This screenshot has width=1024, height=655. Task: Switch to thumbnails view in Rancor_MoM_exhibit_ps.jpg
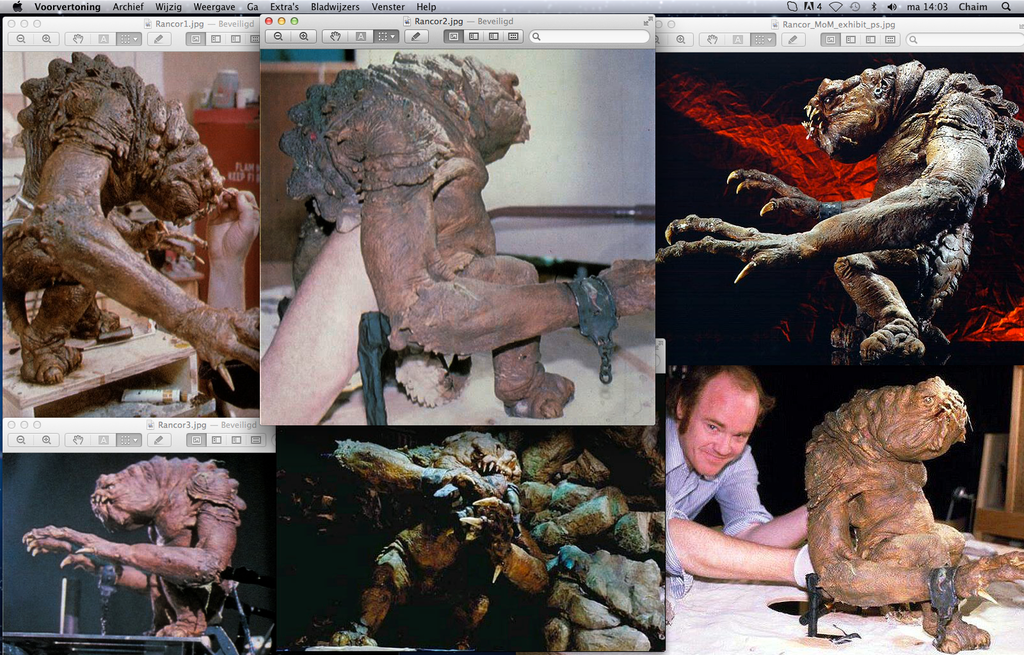click(x=850, y=40)
